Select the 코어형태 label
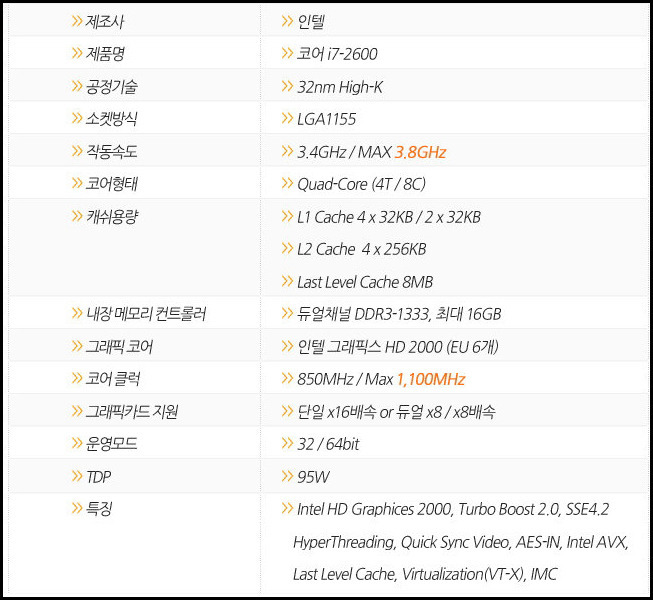This screenshot has height=600, width=653. 111,184
